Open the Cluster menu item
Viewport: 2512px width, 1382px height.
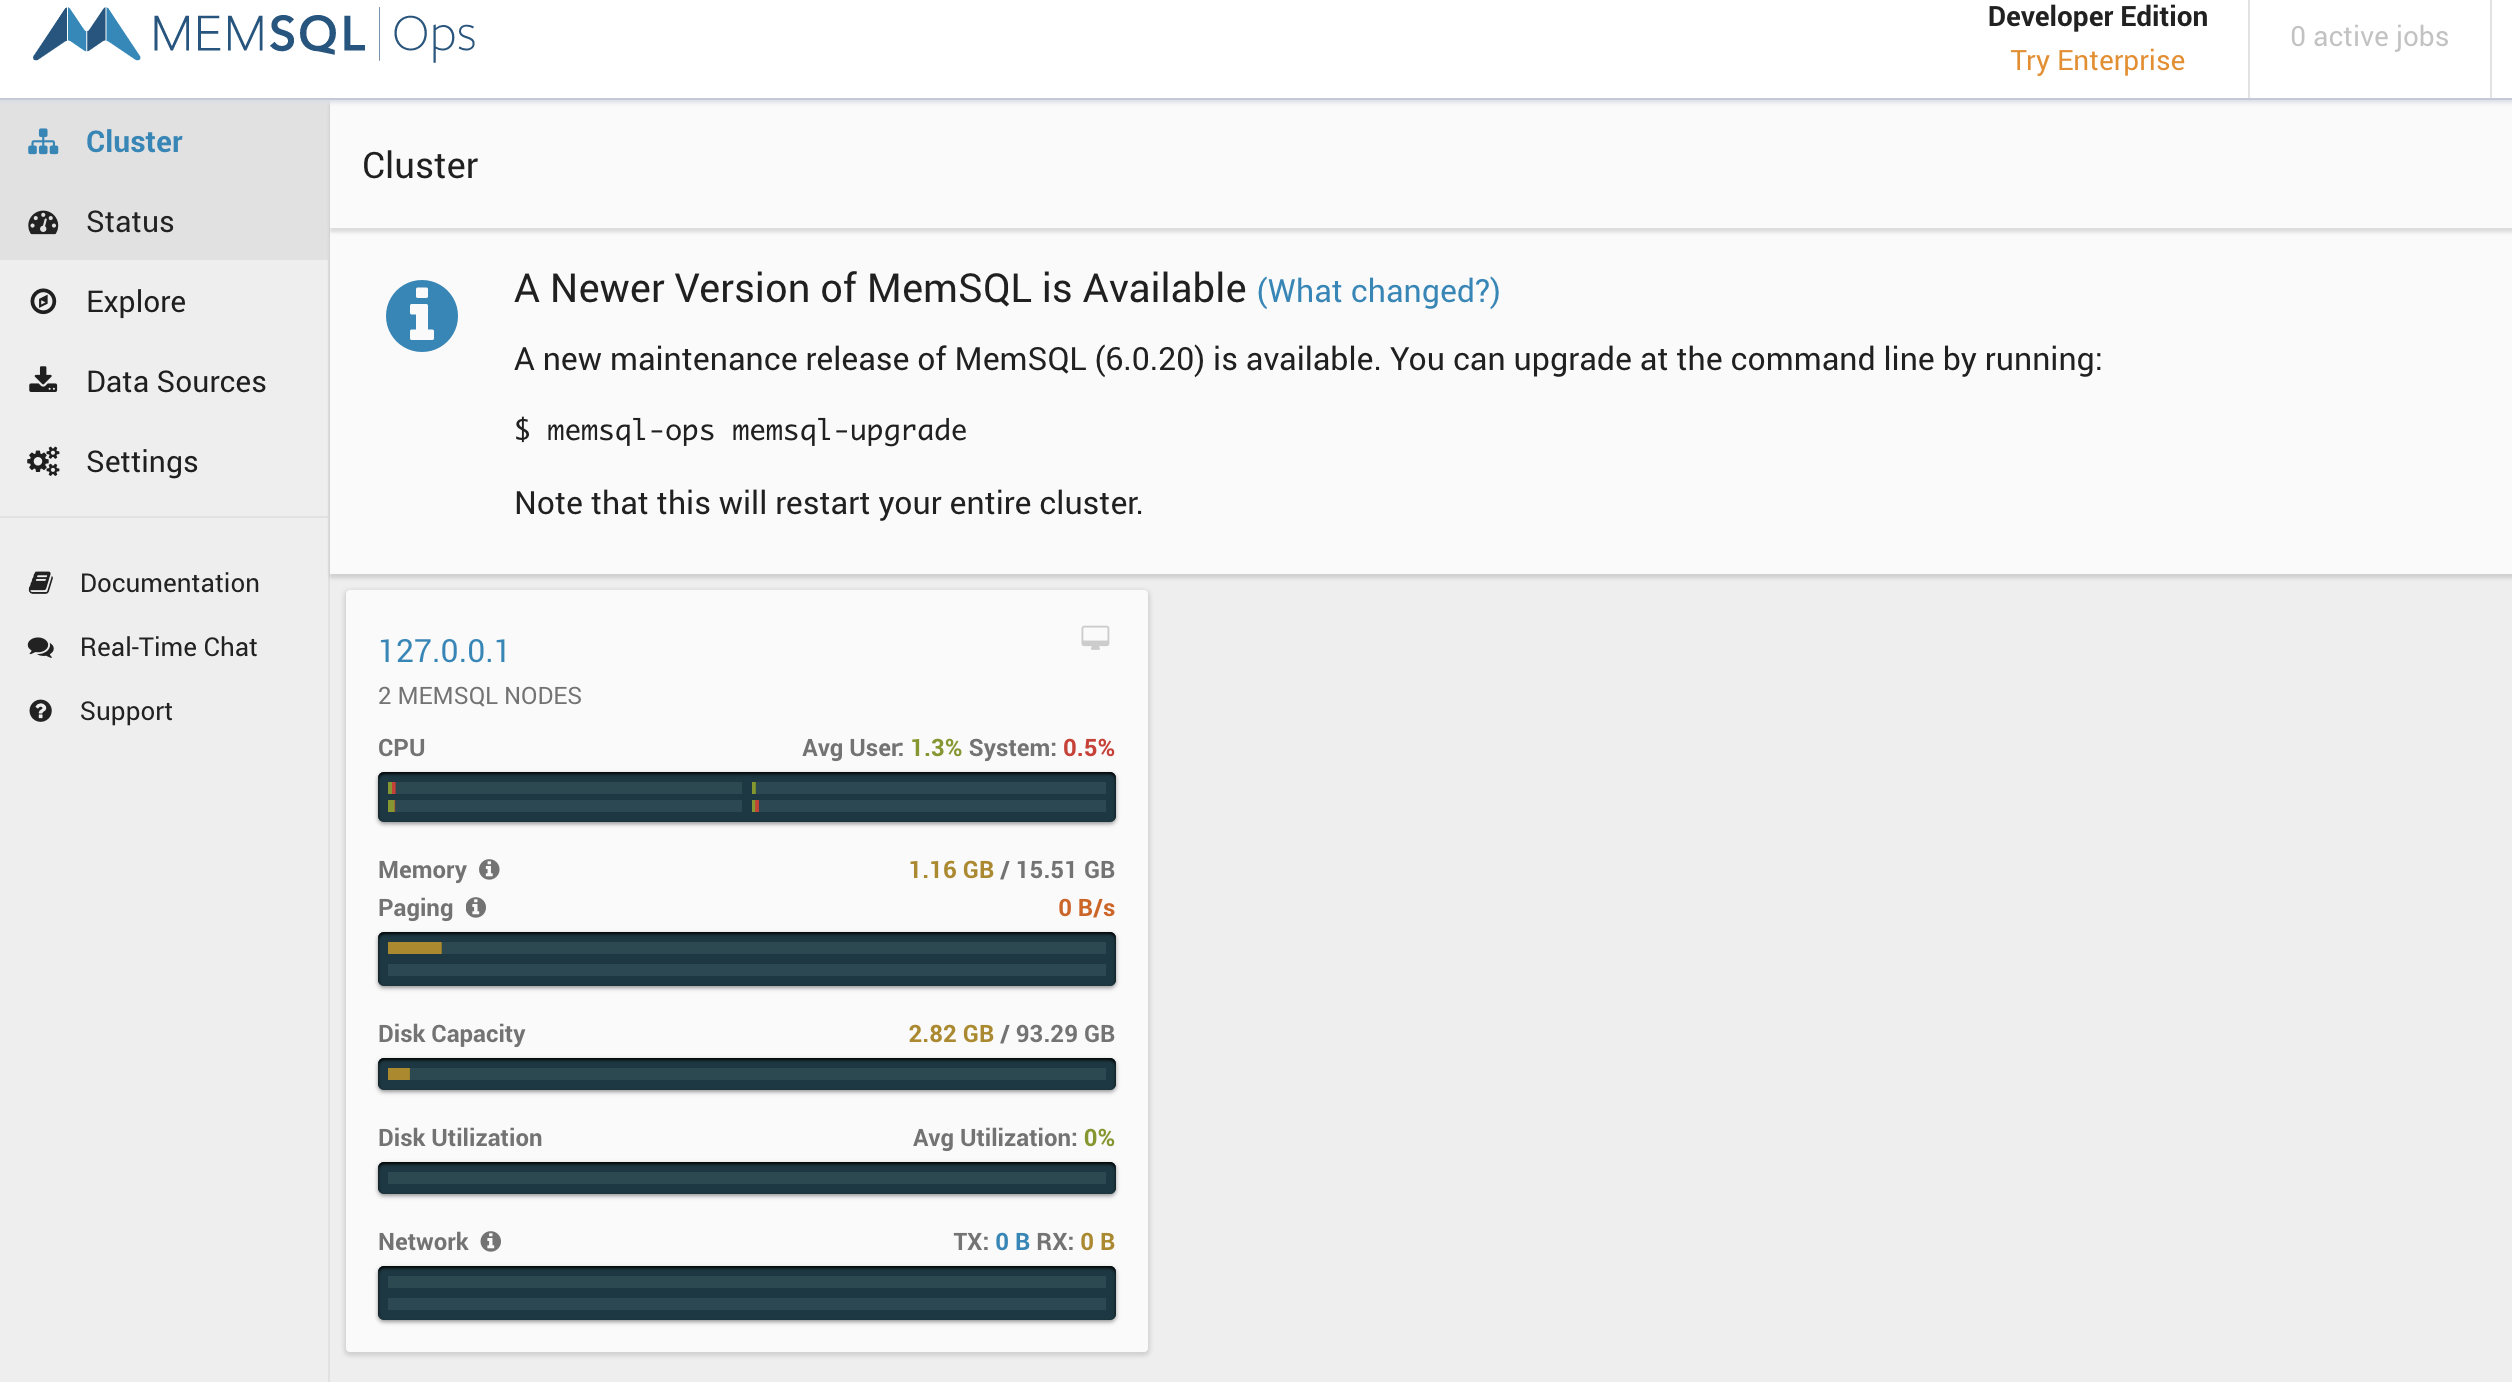coord(165,142)
